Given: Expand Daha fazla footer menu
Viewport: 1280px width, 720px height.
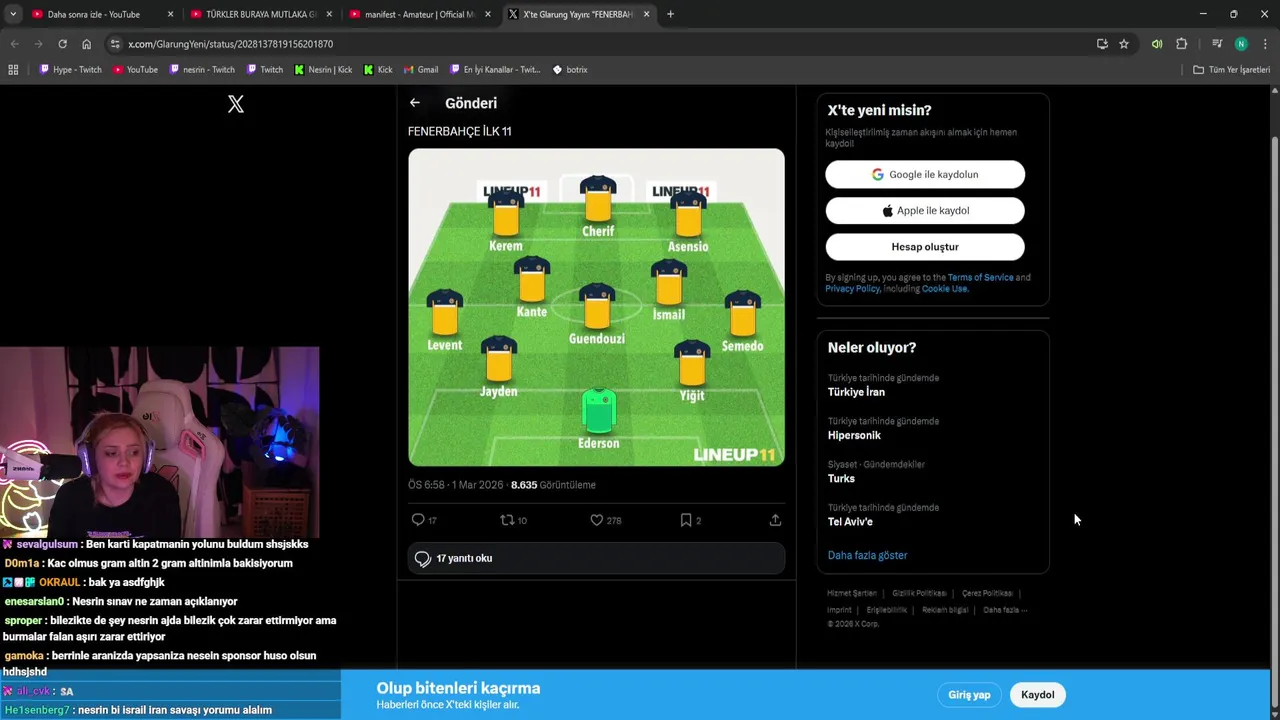Looking at the screenshot, I should (1005, 609).
